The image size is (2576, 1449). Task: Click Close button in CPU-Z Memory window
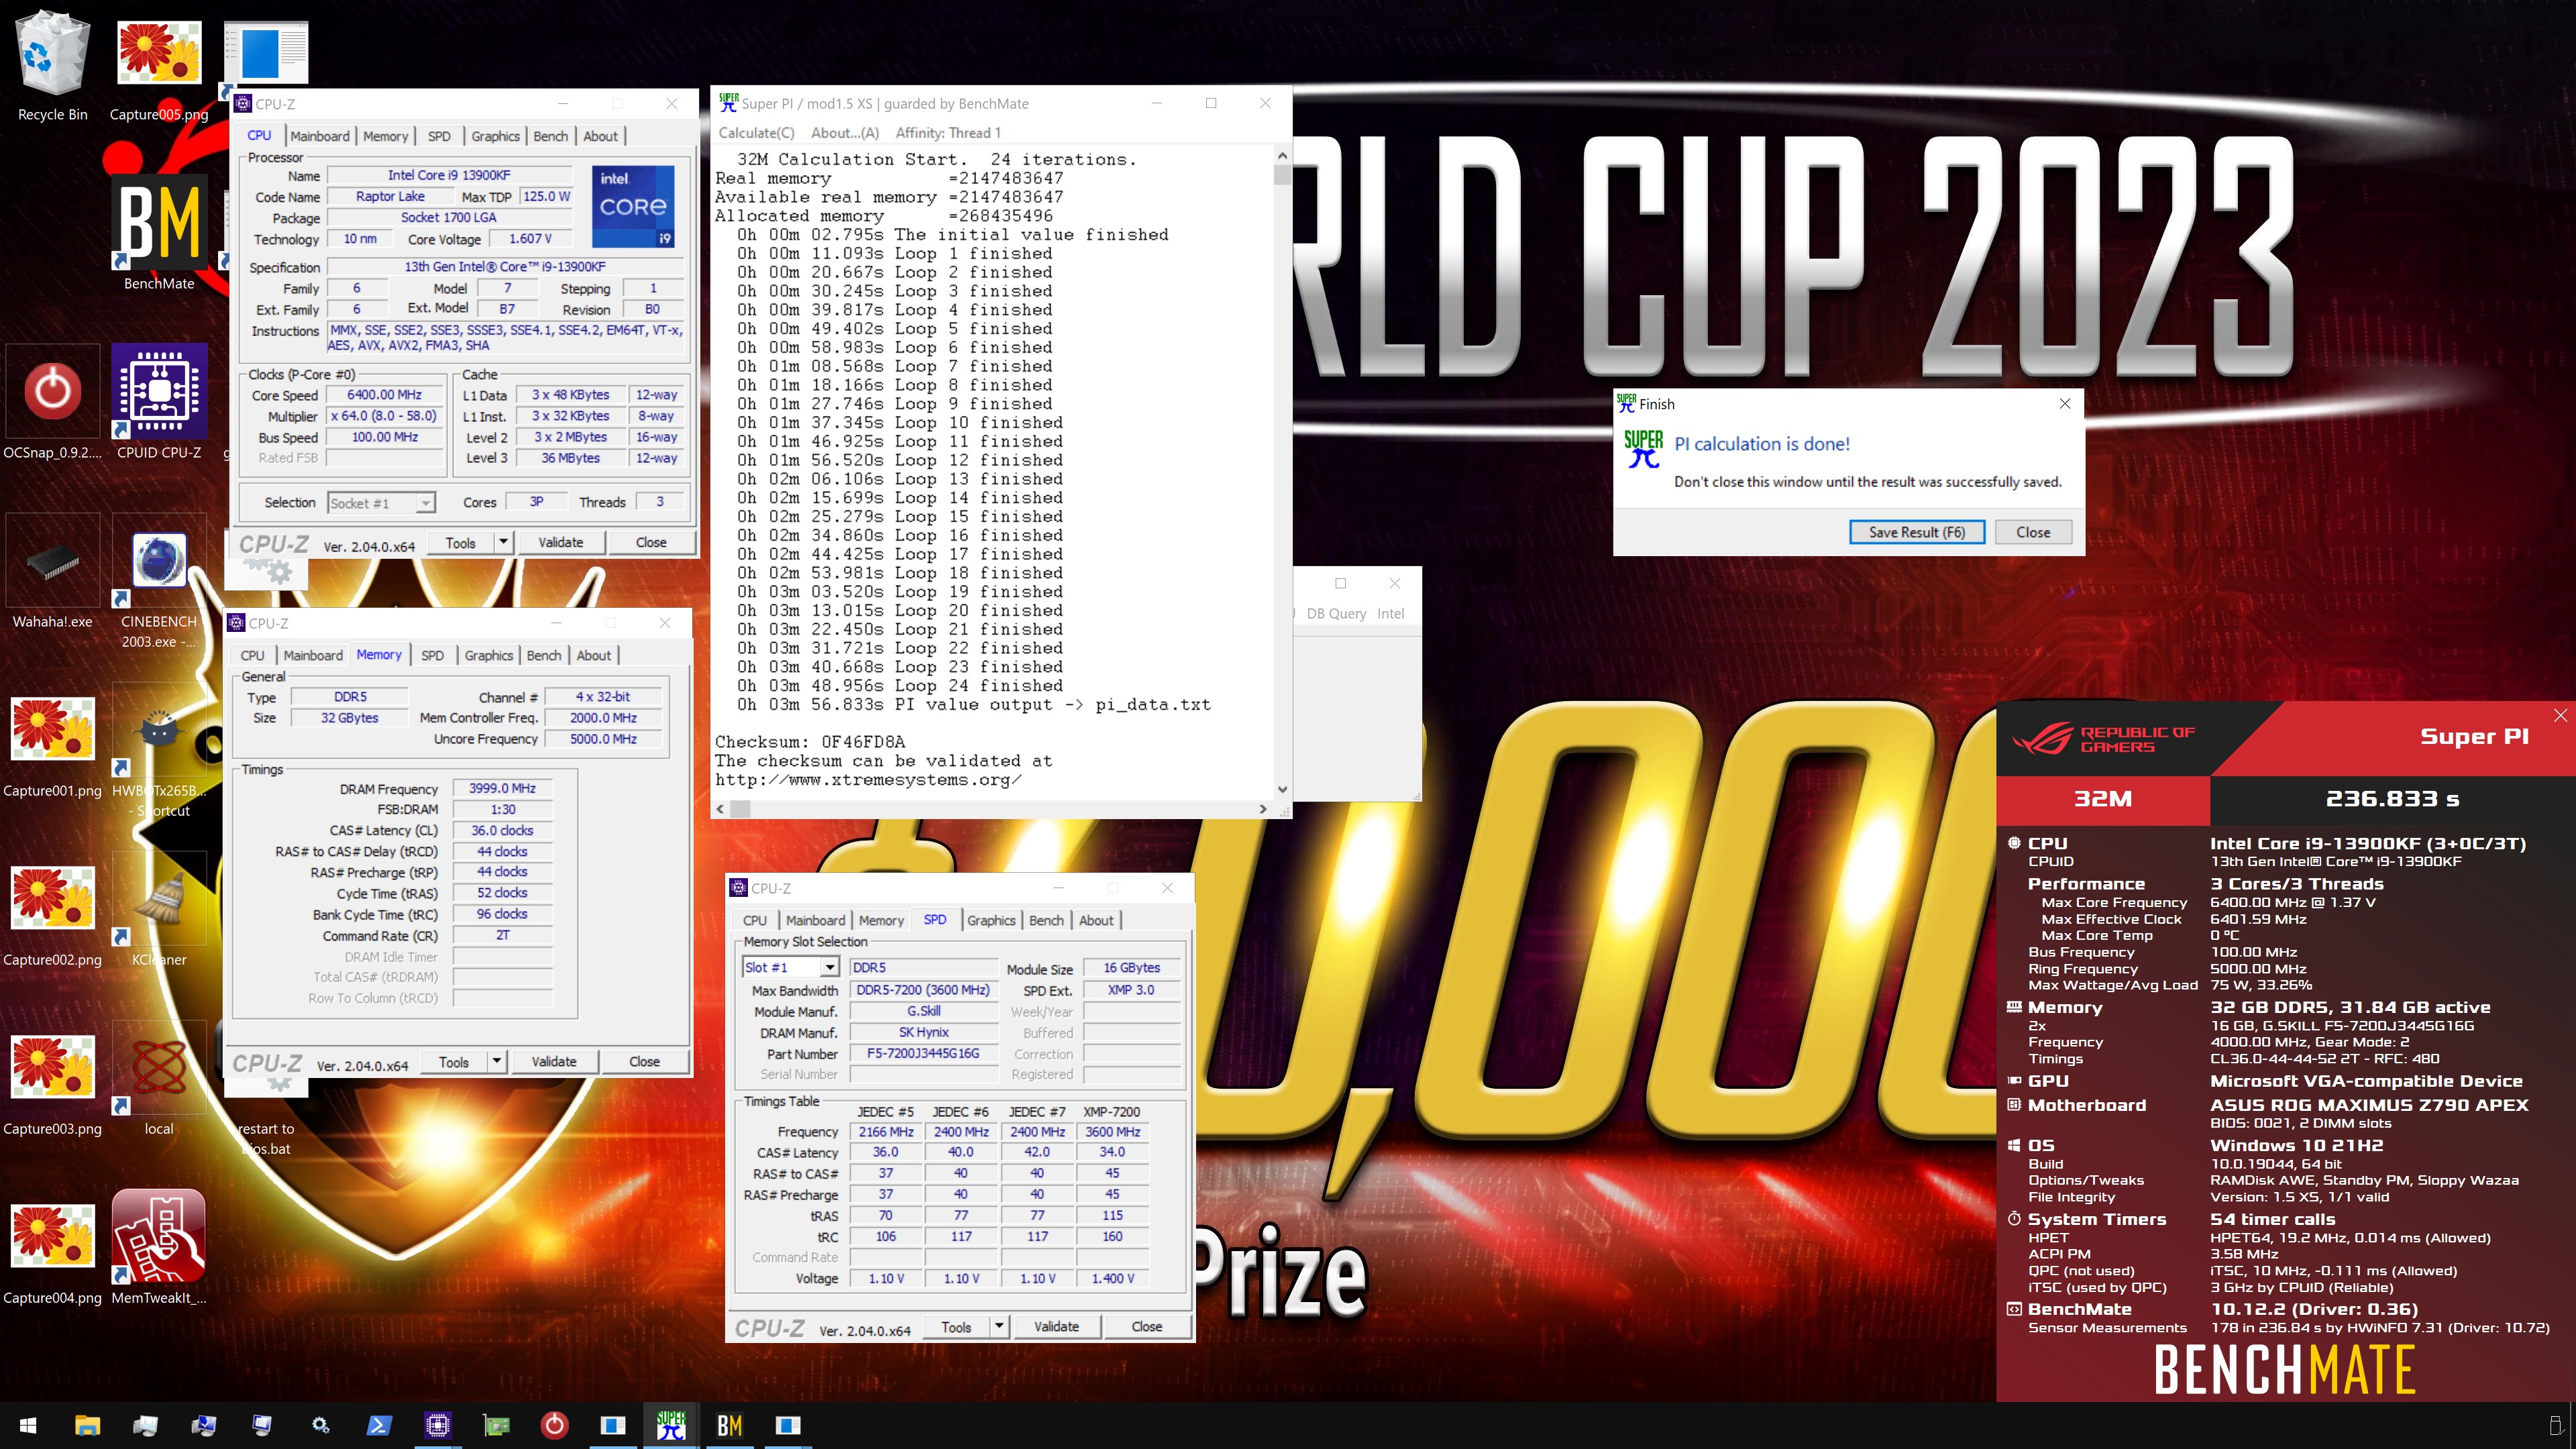click(x=644, y=1061)
